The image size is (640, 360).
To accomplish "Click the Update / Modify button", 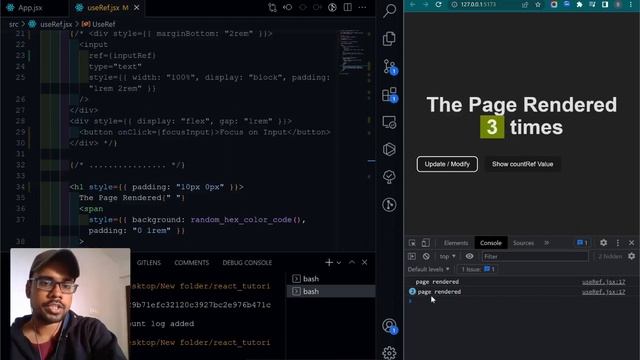I will click(447, 164).
